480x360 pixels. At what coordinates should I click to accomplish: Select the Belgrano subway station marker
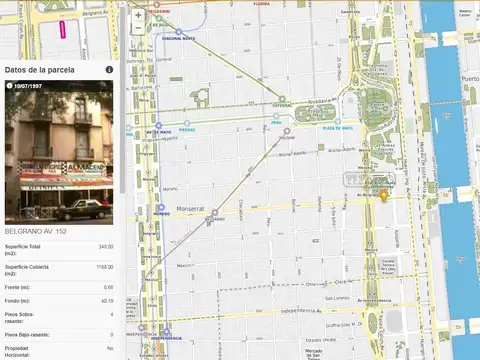click(215, 212)
